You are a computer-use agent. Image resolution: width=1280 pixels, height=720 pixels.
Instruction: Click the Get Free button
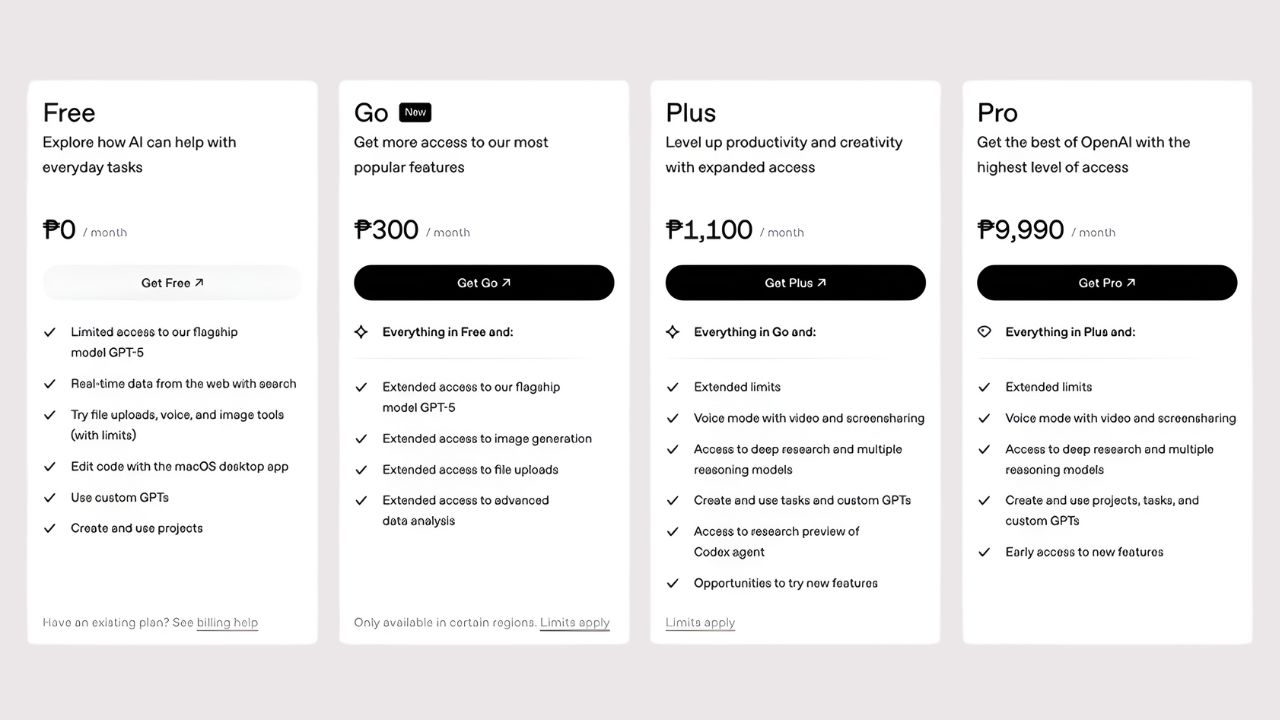172,283
